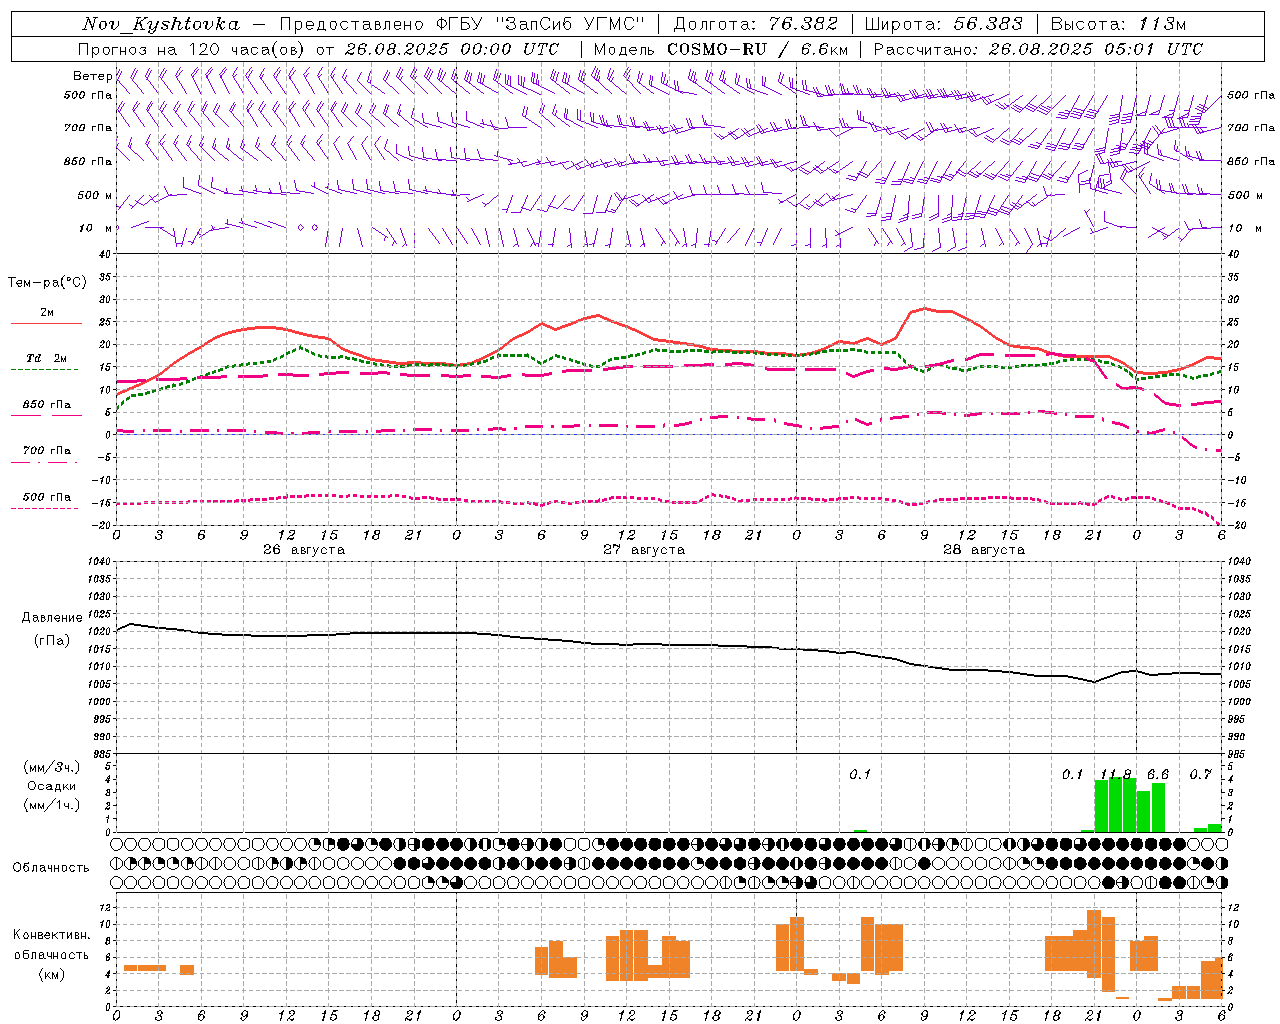Click 'Рассчитано: 26.08.2025 05:01 UTC' text
The width and height of the screenshot is (1280, 1024).
(x=1038, y=49)
